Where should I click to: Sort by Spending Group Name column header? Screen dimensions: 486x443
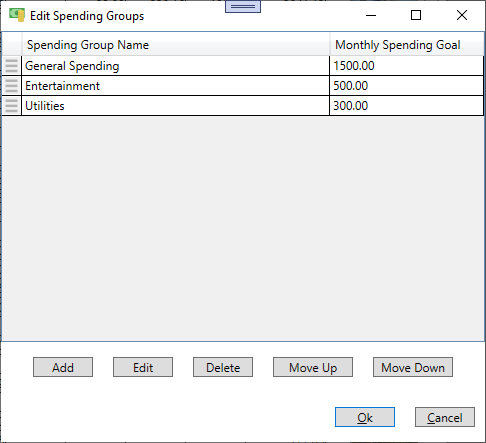click(x=176, y=45)
